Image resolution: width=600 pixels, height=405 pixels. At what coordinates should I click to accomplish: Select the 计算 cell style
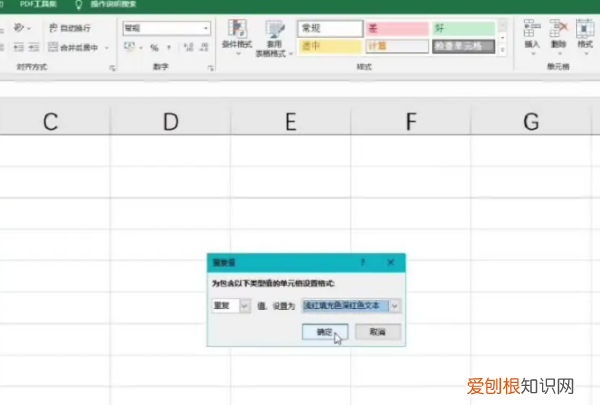[397, 46]
